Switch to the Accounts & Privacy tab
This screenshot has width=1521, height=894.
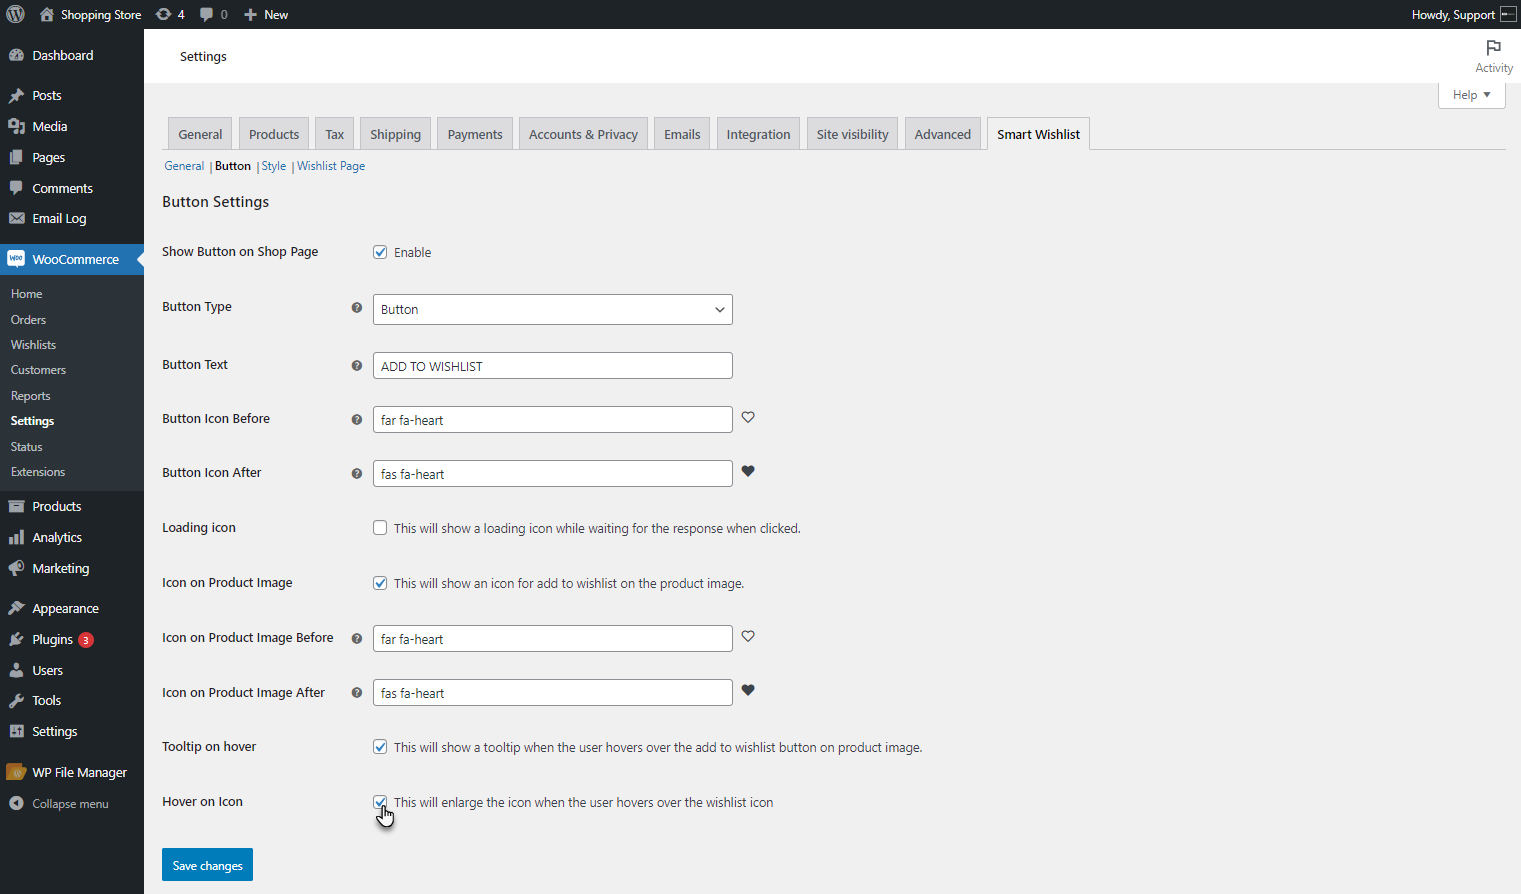[x=583, y=134]
